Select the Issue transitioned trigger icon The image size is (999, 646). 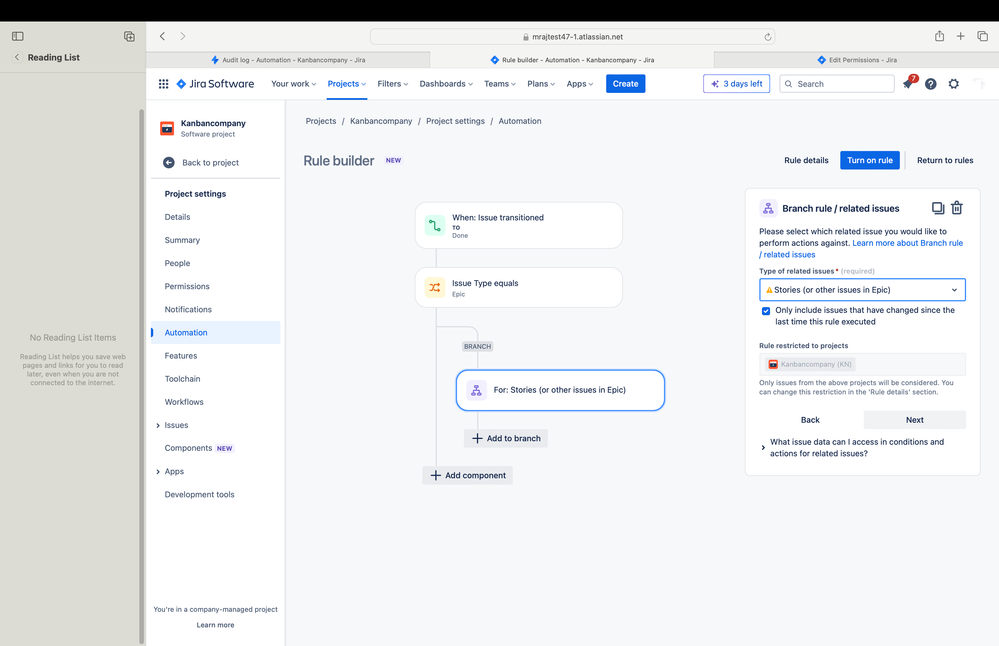(435, 226)
